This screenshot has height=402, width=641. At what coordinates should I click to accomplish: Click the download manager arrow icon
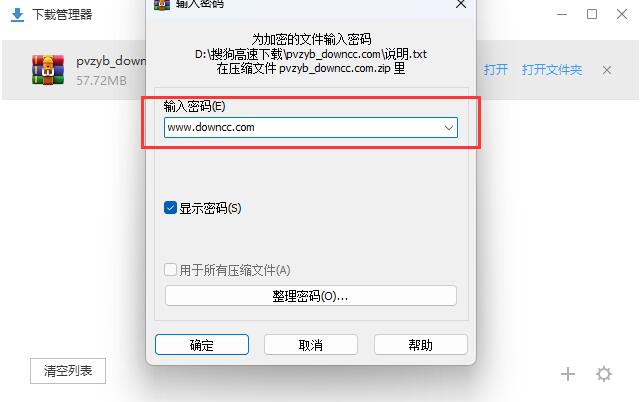[17, 15]
